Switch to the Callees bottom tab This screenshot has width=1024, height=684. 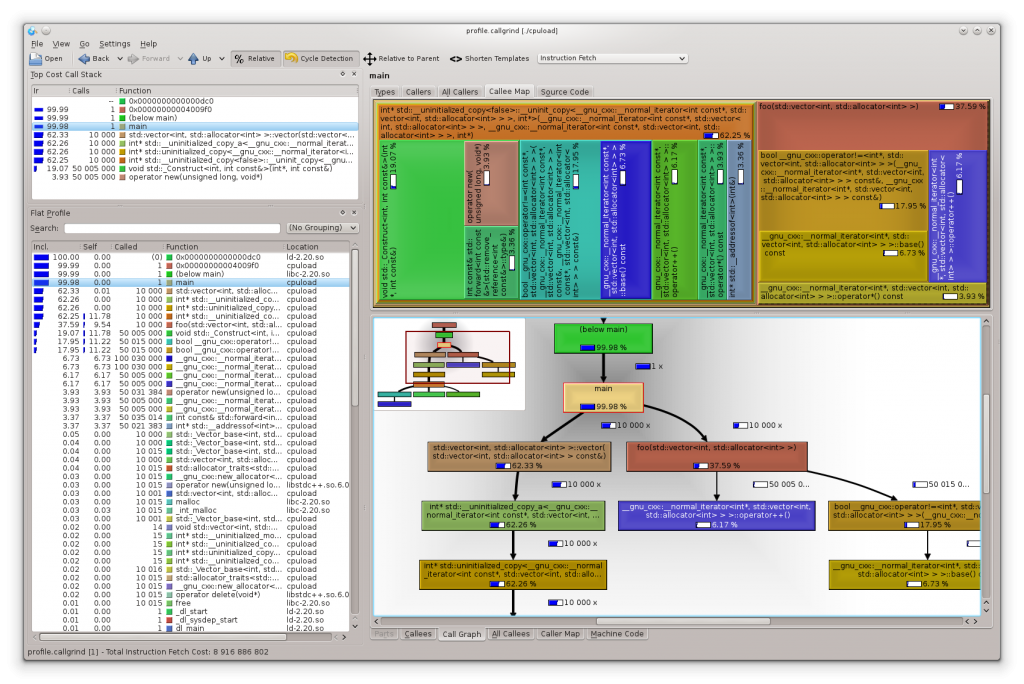pos(418,634)
